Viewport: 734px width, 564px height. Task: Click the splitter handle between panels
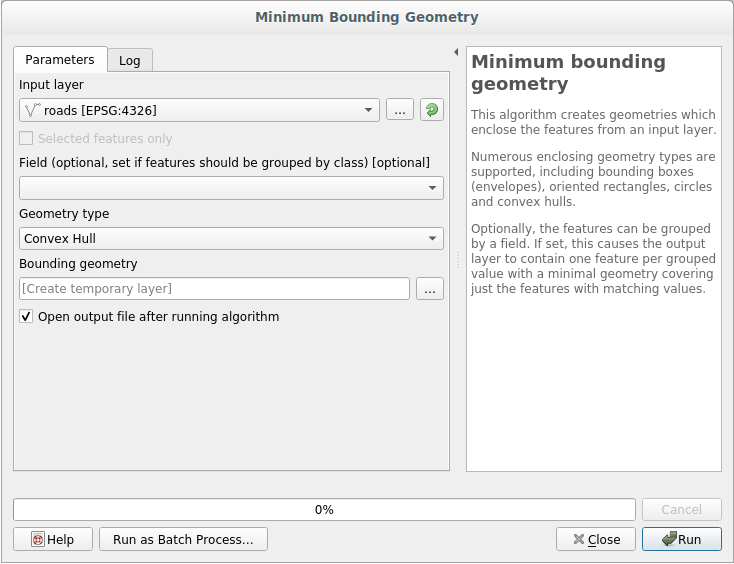coord(459,260)
